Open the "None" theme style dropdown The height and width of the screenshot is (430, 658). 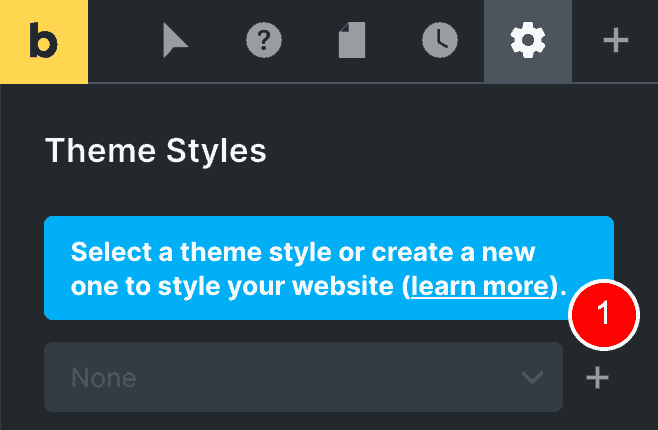click(303, 377)
